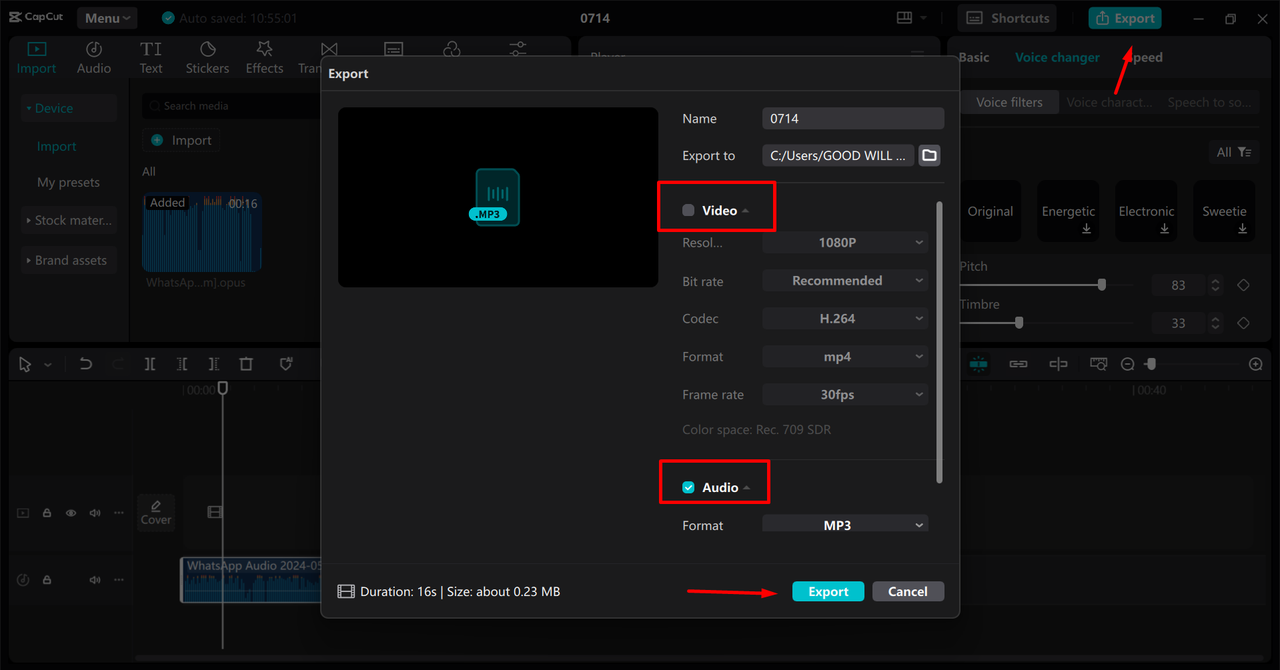
Task: Click the Split tool in timeline toolbar
Action: pyautogui.click(x=150, y=364)
